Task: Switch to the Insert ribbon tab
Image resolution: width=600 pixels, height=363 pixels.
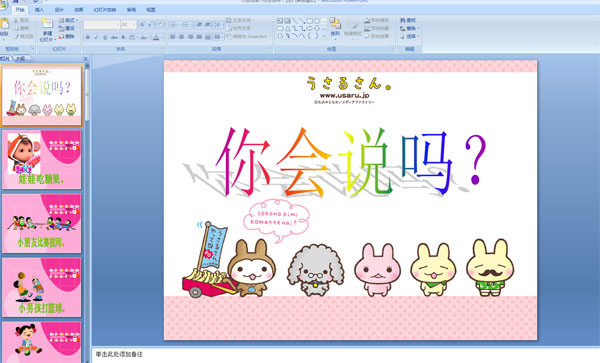Action: (x=39, y=10)
